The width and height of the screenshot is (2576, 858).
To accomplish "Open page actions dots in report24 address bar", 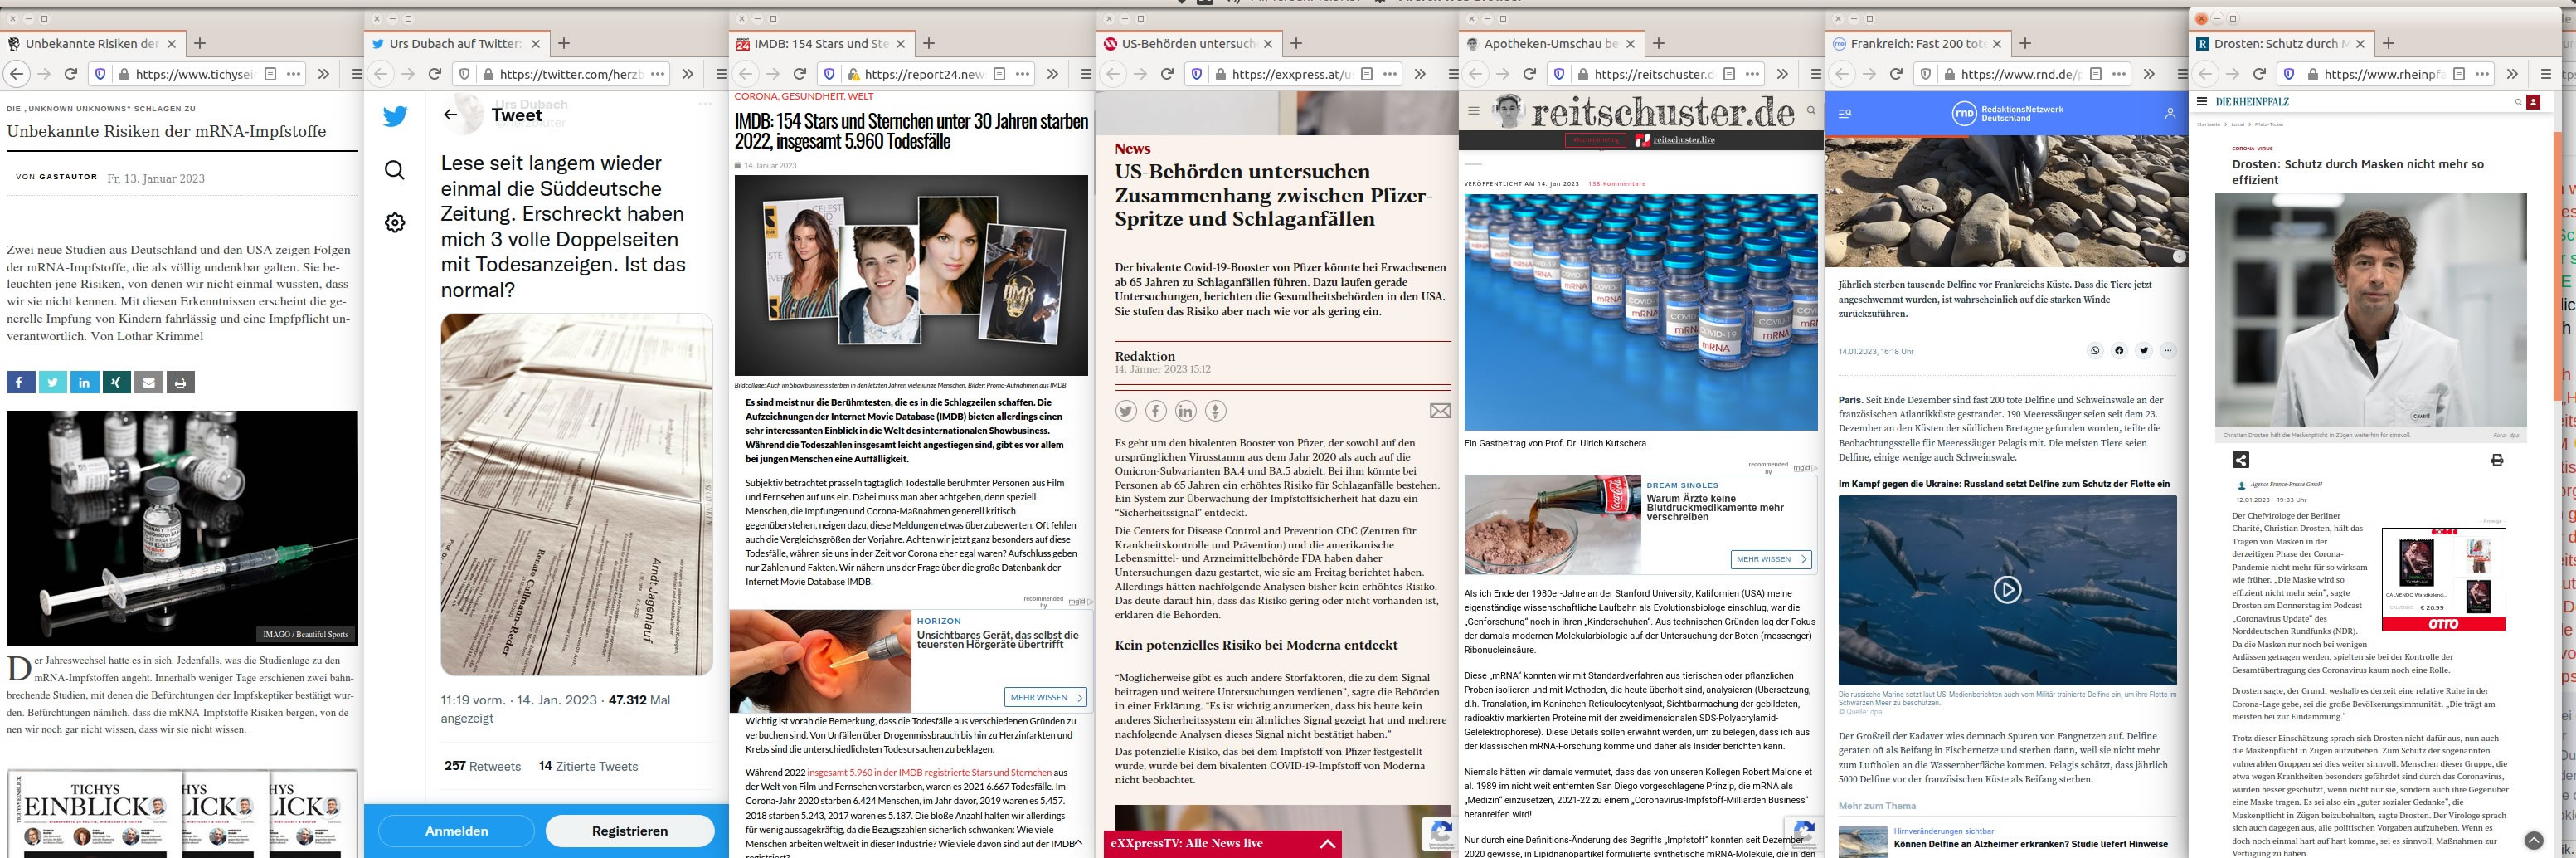I will pos(1023,74).
